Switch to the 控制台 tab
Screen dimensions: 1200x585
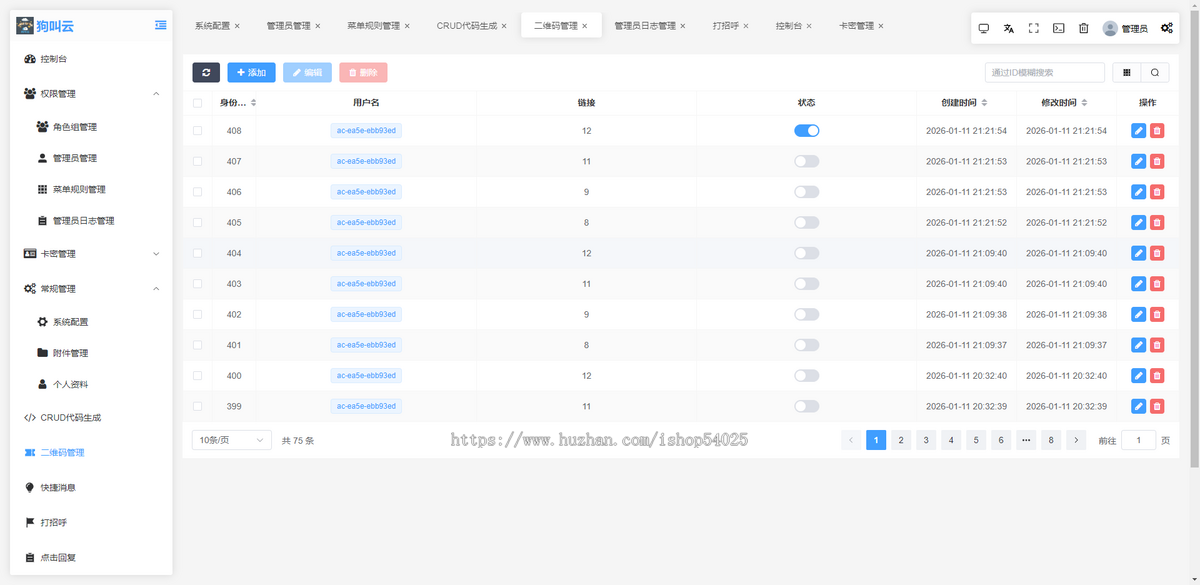[788, 26]
